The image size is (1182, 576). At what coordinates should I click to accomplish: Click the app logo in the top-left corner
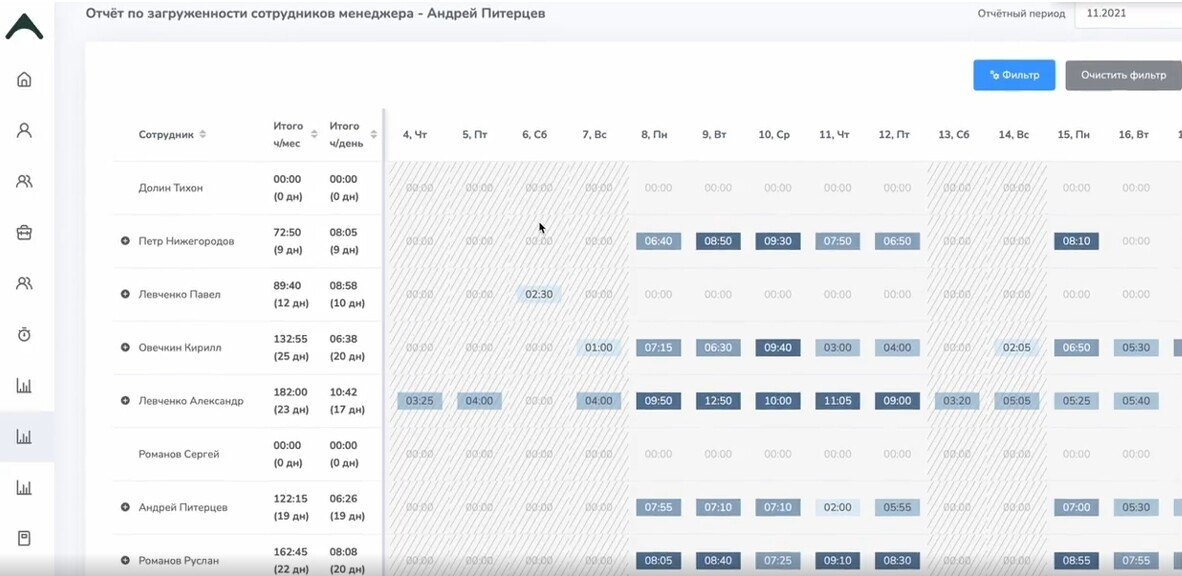(x=24, y=27)
